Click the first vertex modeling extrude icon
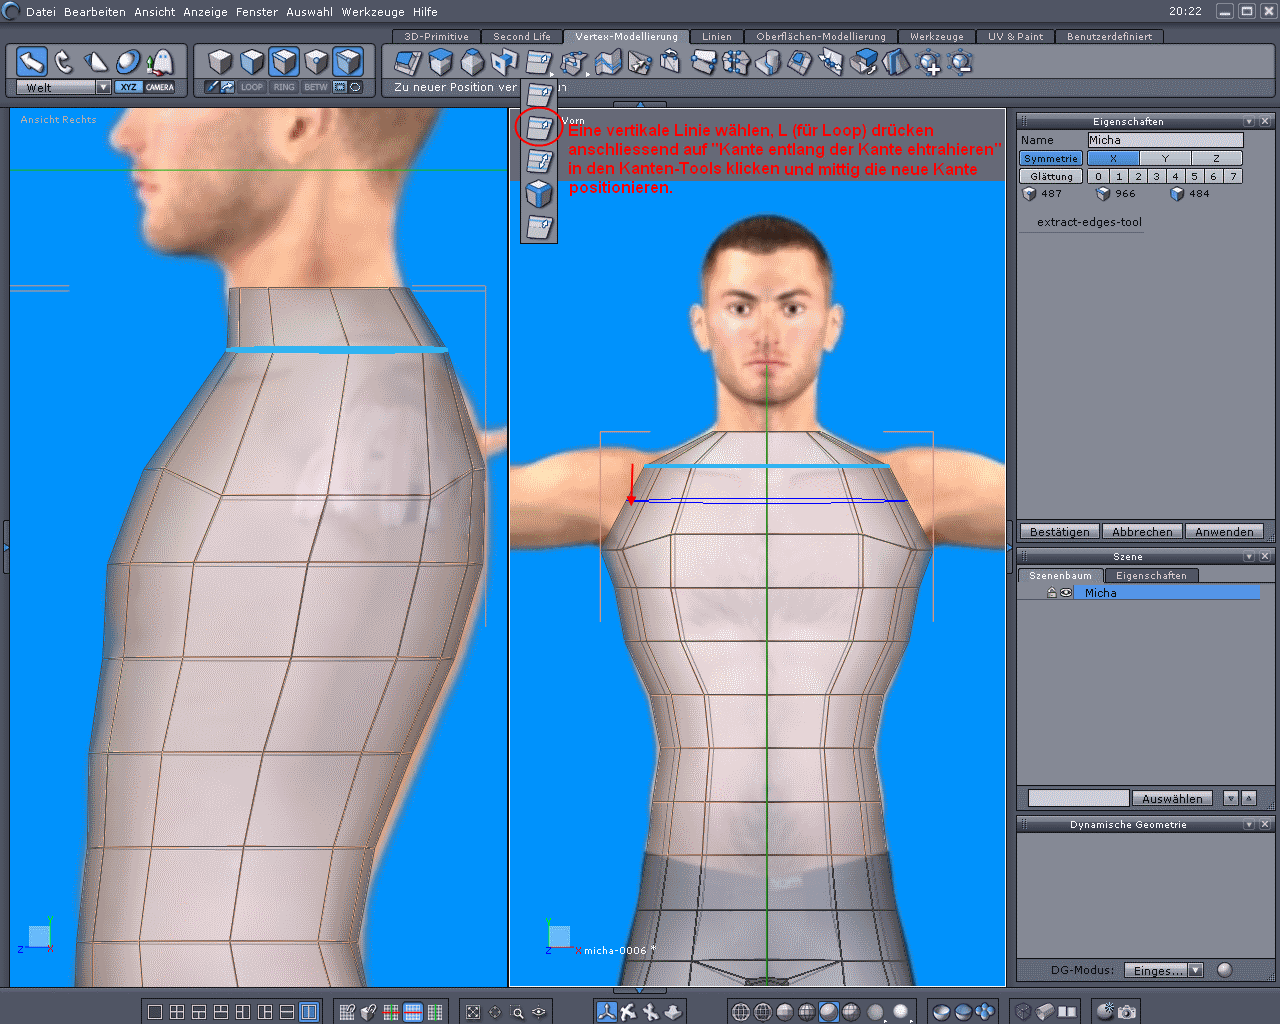Image resolution: width=1280 pixels, height=1024 pixels. pos(407,63)
